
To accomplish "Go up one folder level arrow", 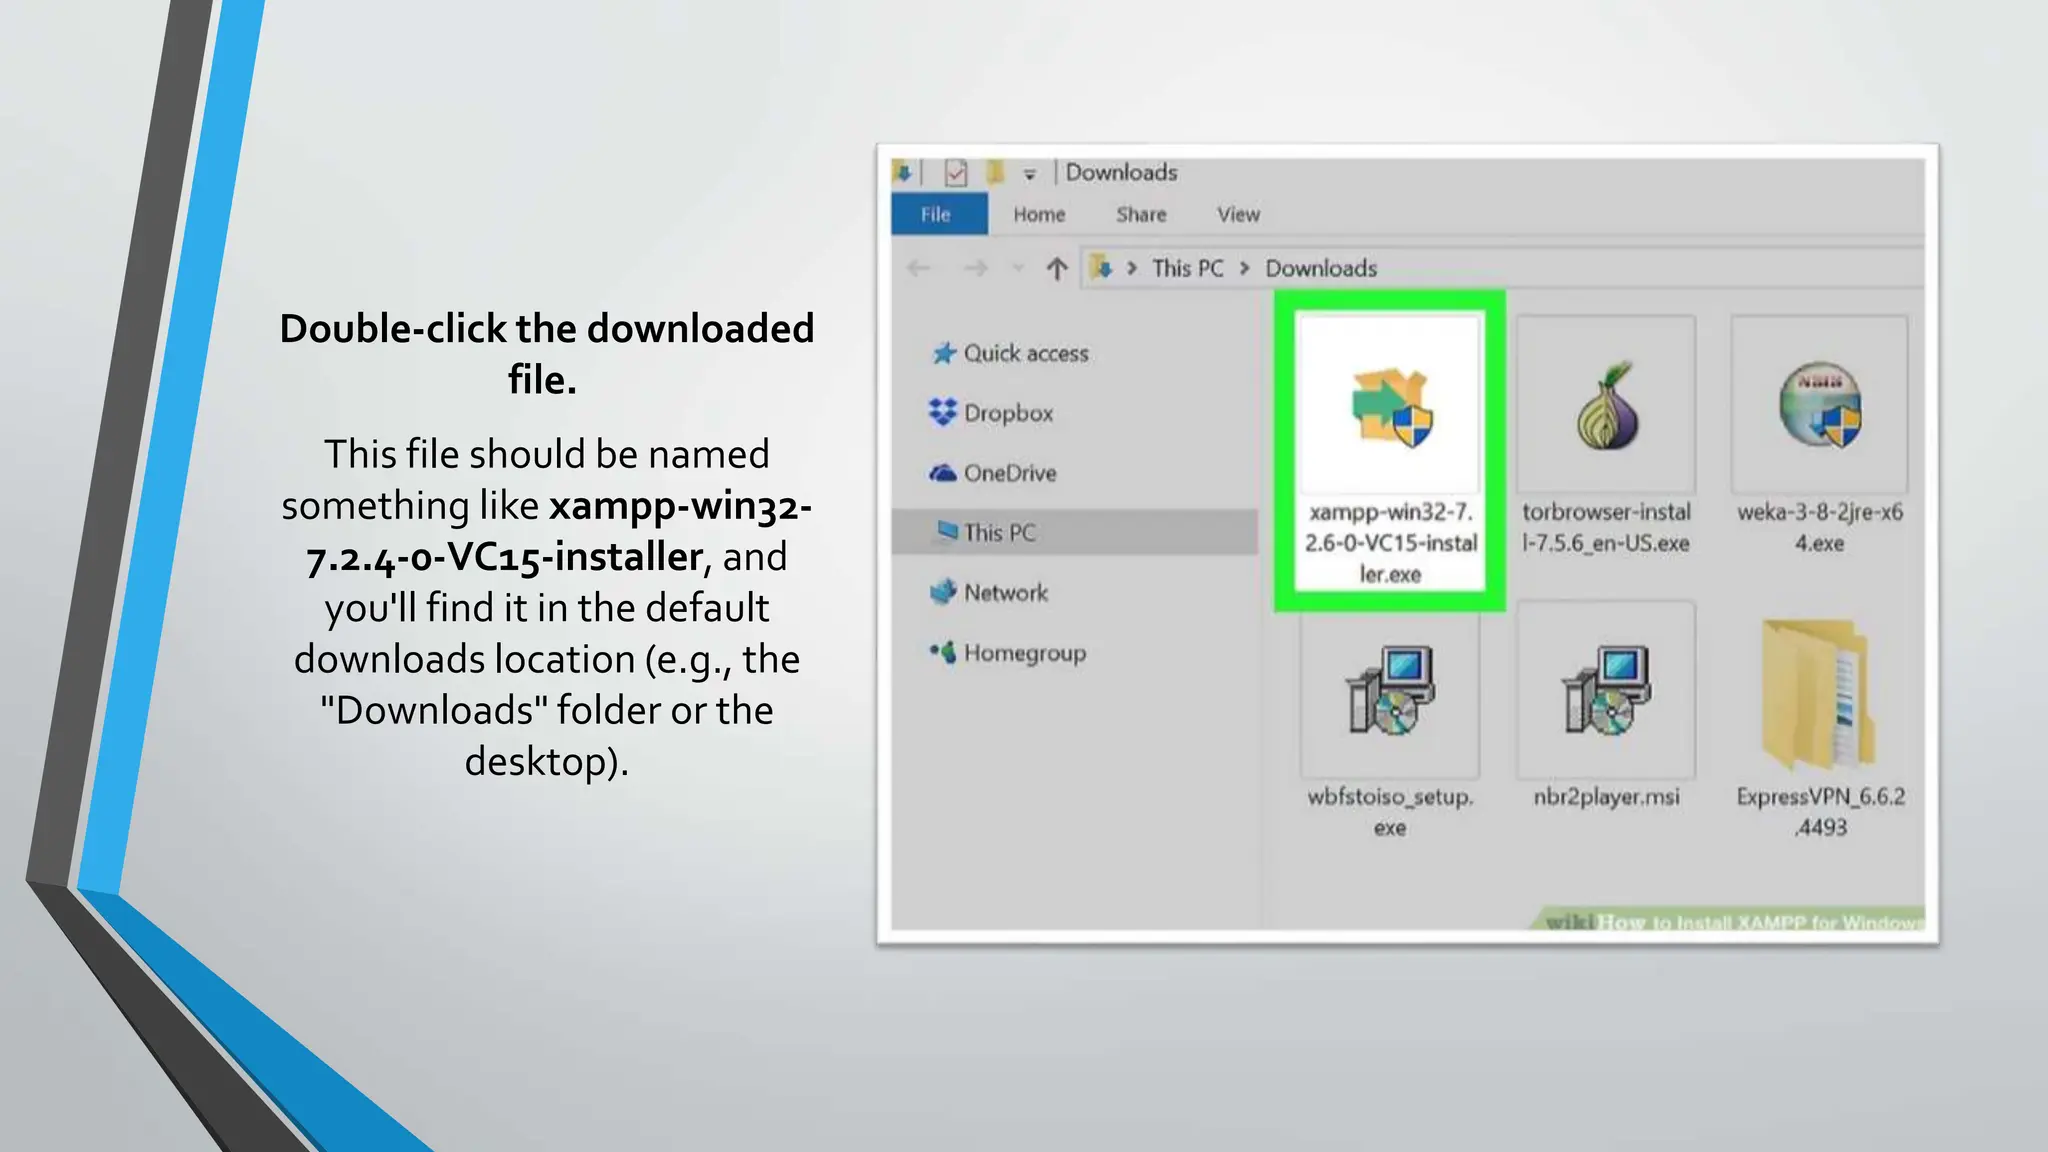I will [1057, 268].
